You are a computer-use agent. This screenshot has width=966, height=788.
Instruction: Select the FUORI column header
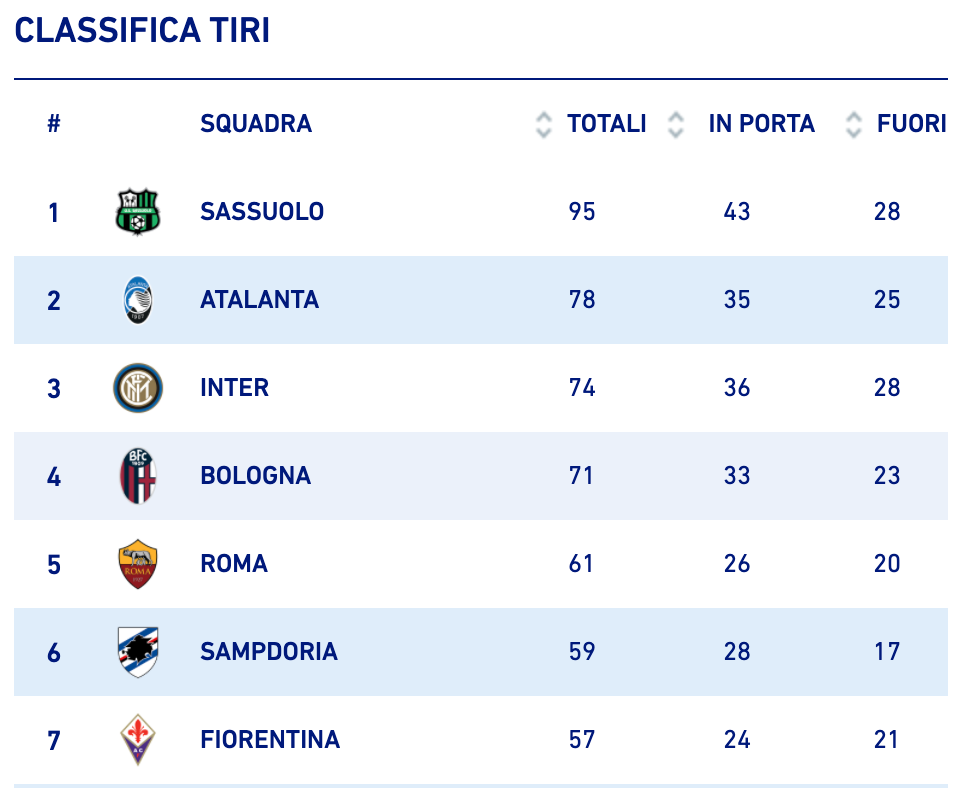[912, 124]
